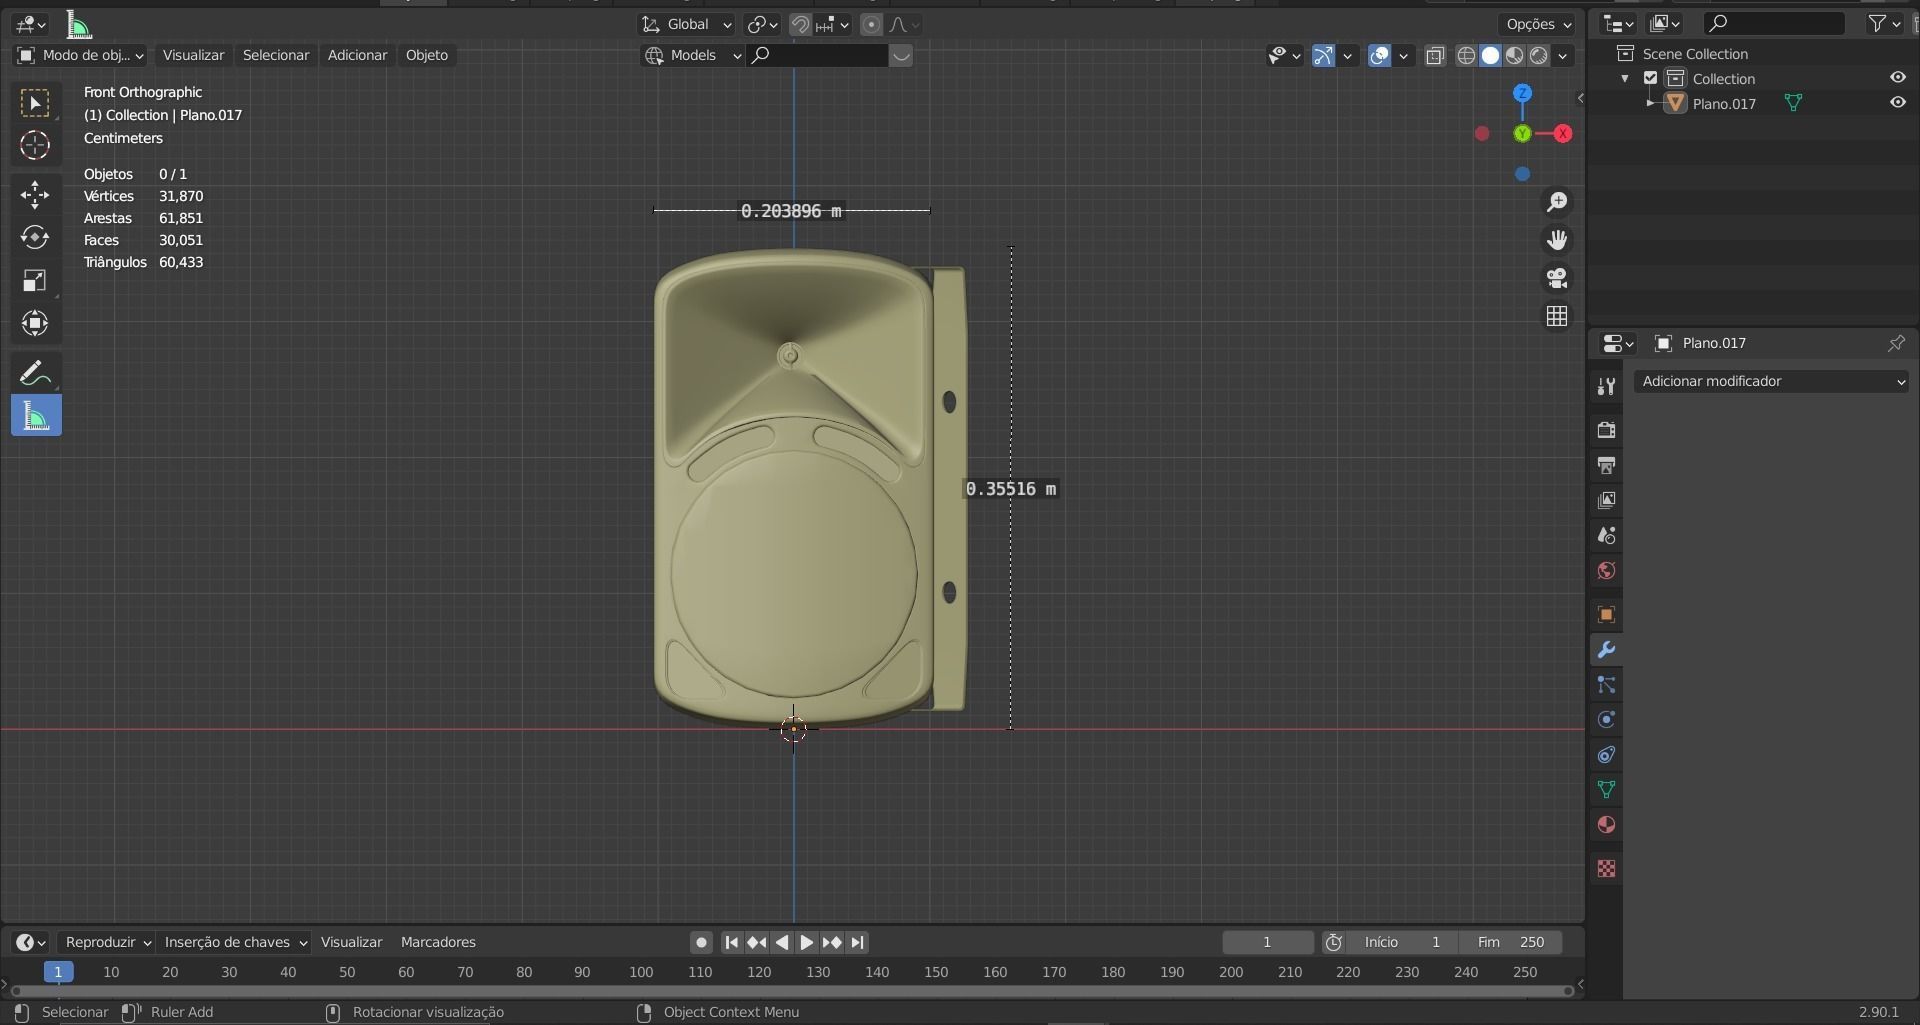Click the pan view hand icon
This screenshot has width=1920, height=1025.
pos(1557,240)
